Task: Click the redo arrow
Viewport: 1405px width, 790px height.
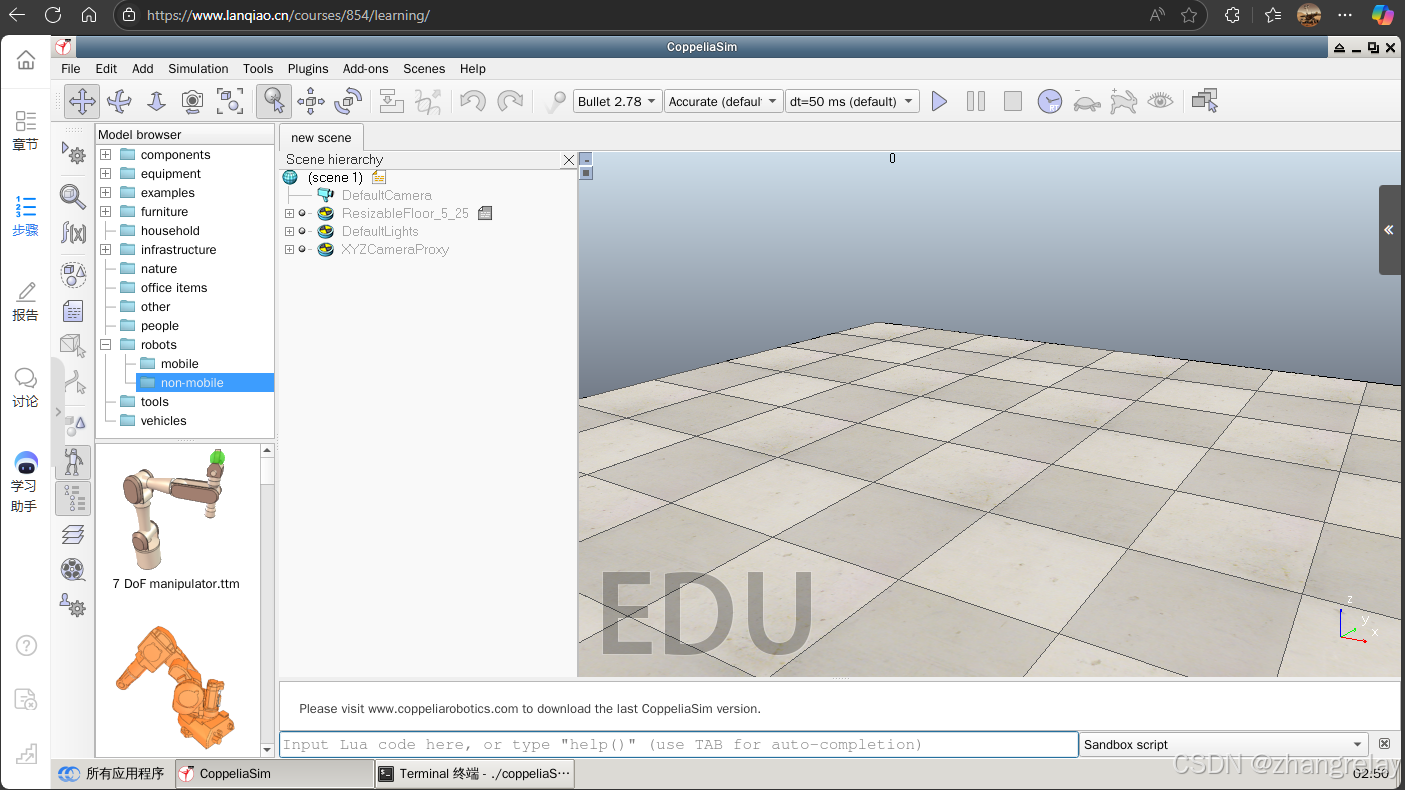Action: 510,101
